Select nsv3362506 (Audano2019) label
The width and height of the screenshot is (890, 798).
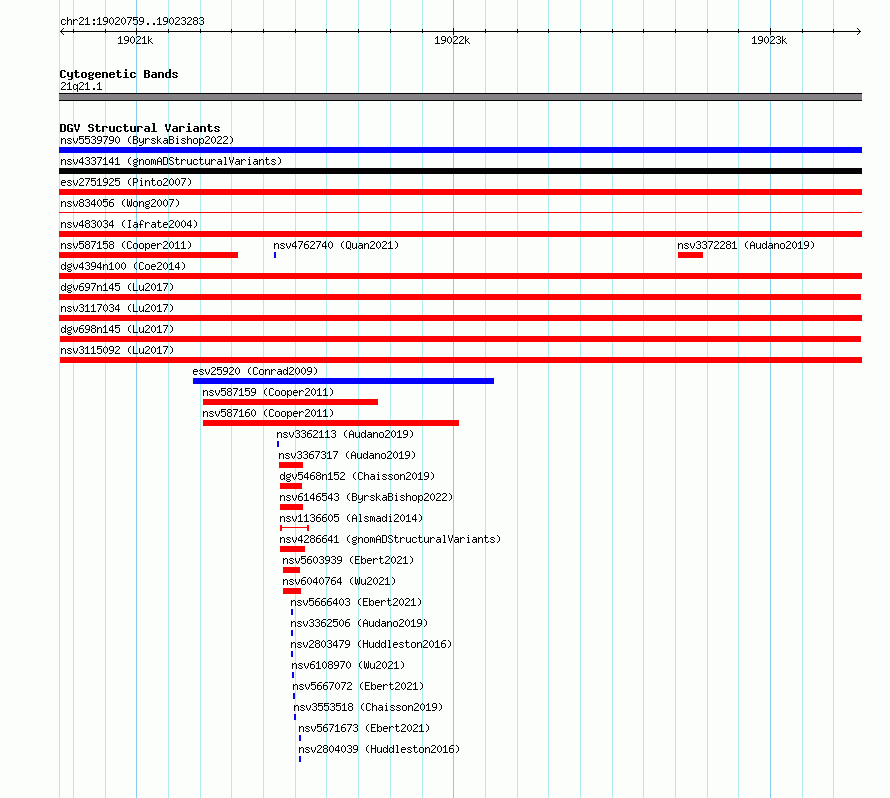pyautogui.click(x=359, y=623)
